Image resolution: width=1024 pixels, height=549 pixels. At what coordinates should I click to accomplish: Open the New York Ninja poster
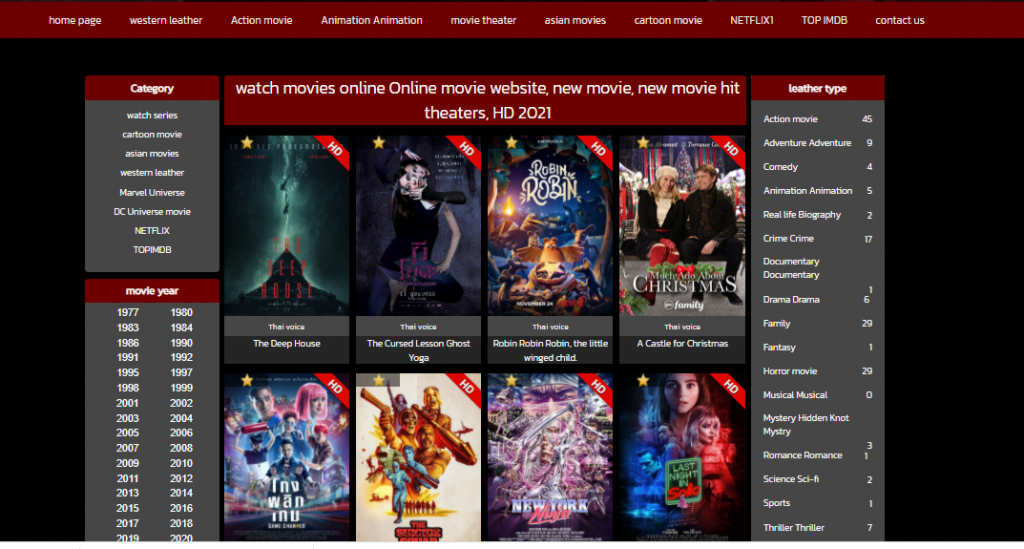(x=551, y=457)
